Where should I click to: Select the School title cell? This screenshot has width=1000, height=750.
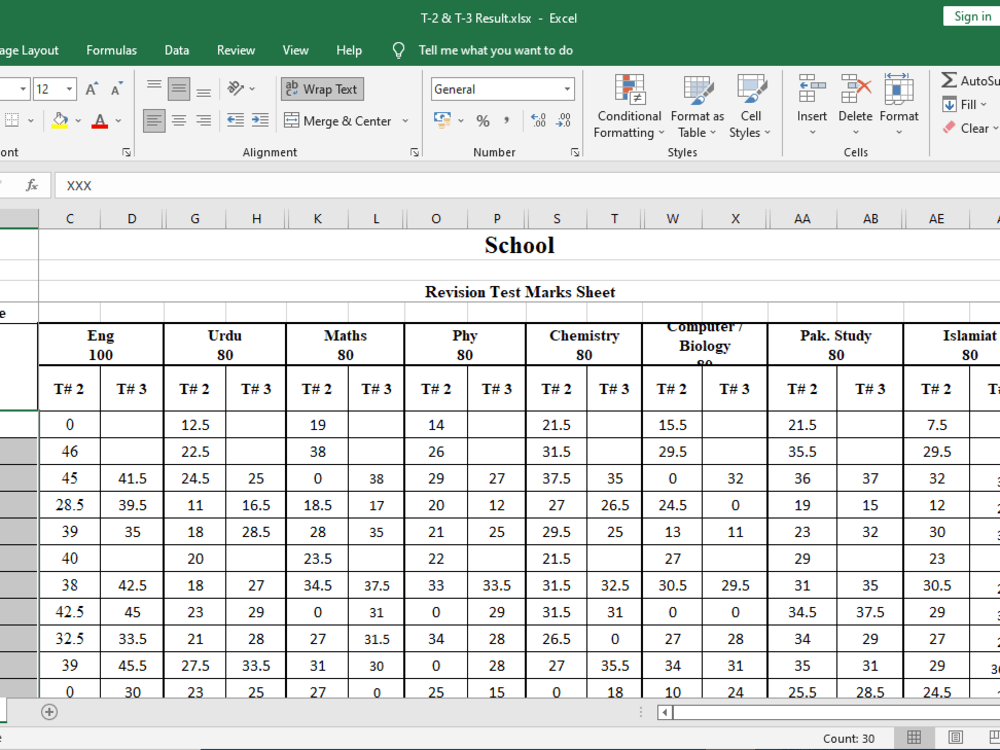pyautogui.click(x=520, y=245)
